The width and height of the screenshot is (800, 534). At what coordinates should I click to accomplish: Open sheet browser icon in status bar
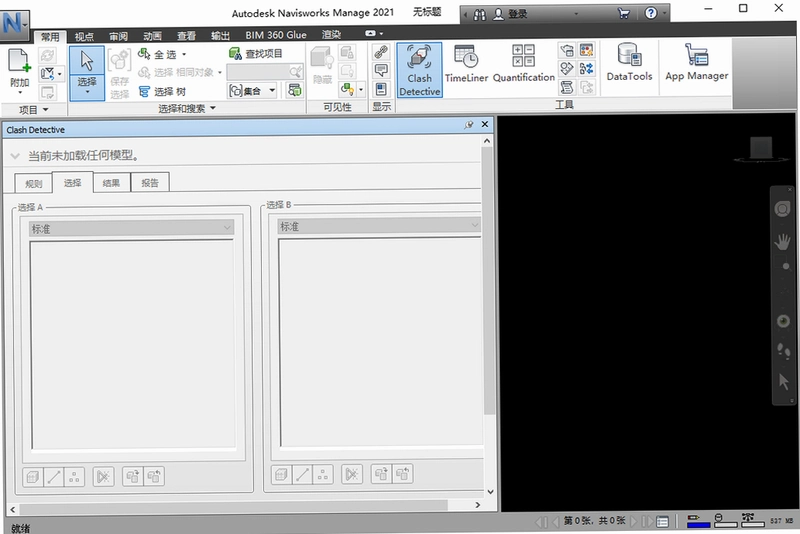pos(662,521)
